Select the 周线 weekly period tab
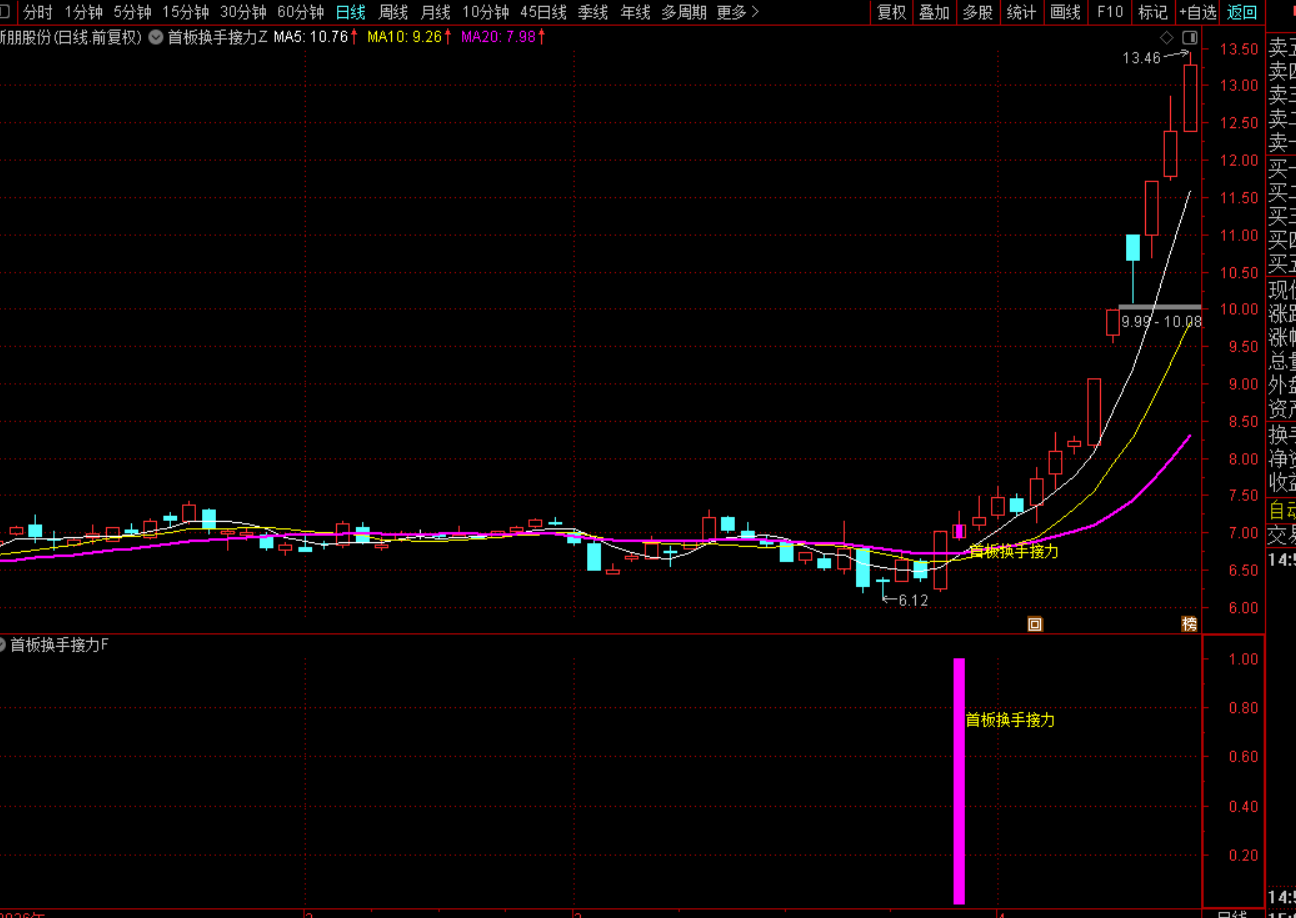The width and height of the screenshot is (1296, 918). tap(393, 12)
